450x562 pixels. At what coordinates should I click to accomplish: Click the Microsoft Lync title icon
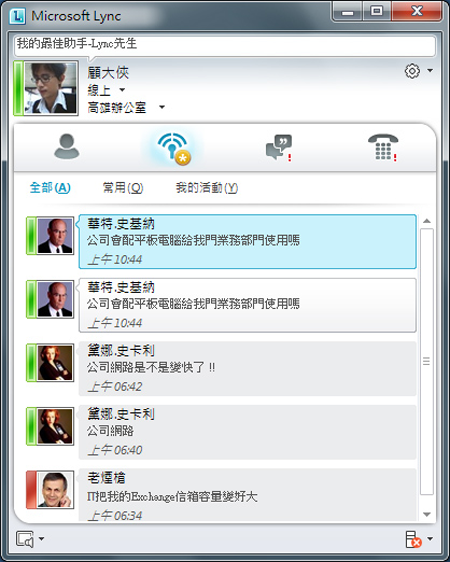(x=17, y=16)
